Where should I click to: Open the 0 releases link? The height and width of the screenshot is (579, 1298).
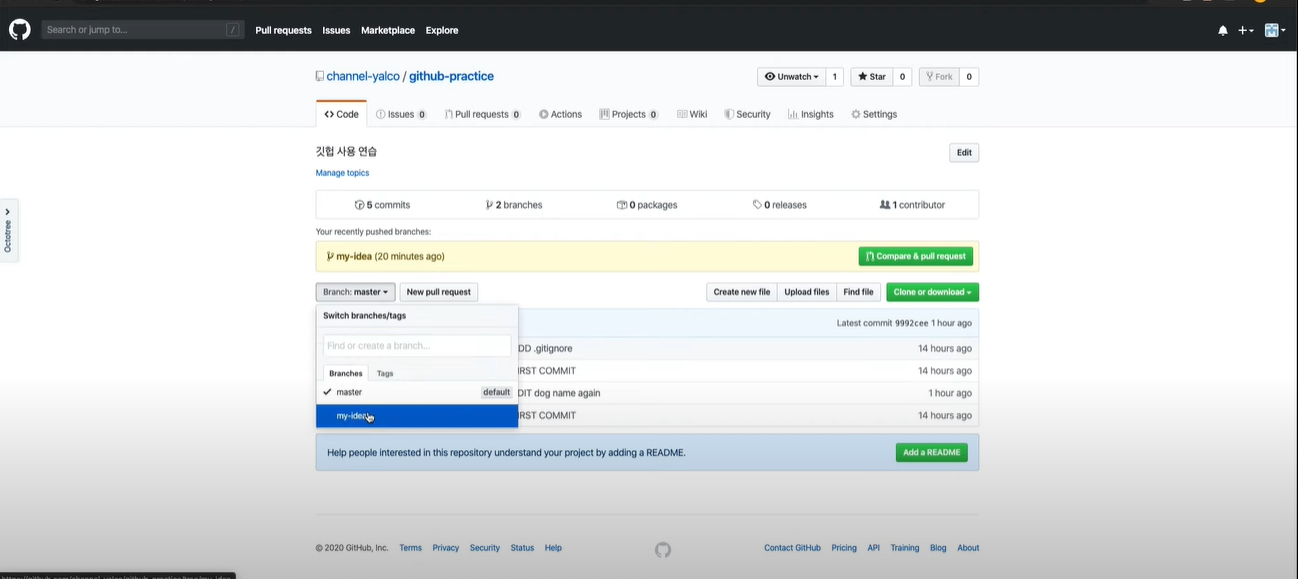tap(779, 205)
